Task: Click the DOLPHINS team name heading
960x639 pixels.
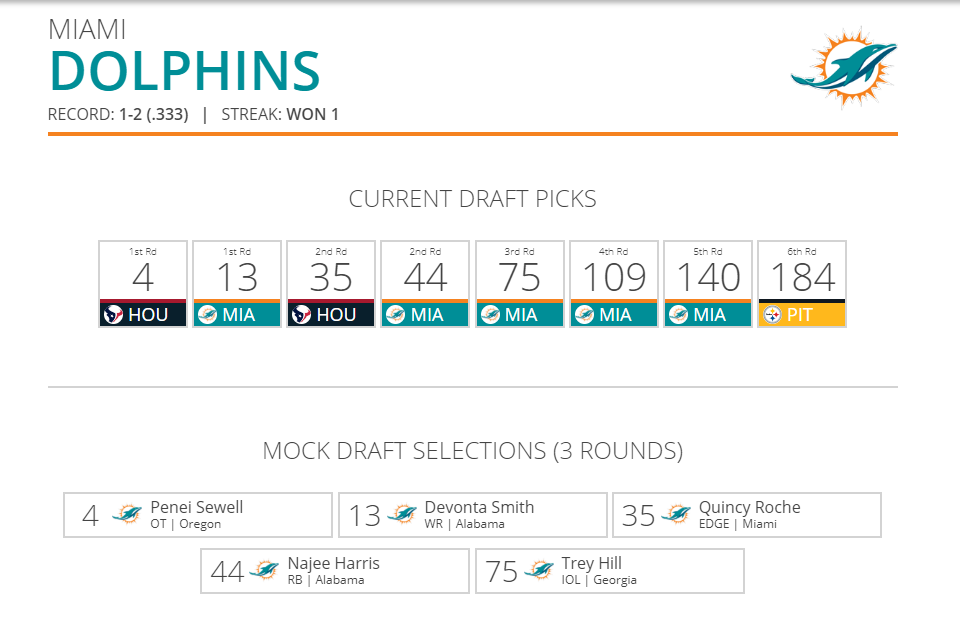Action: [x=185, y=71]
